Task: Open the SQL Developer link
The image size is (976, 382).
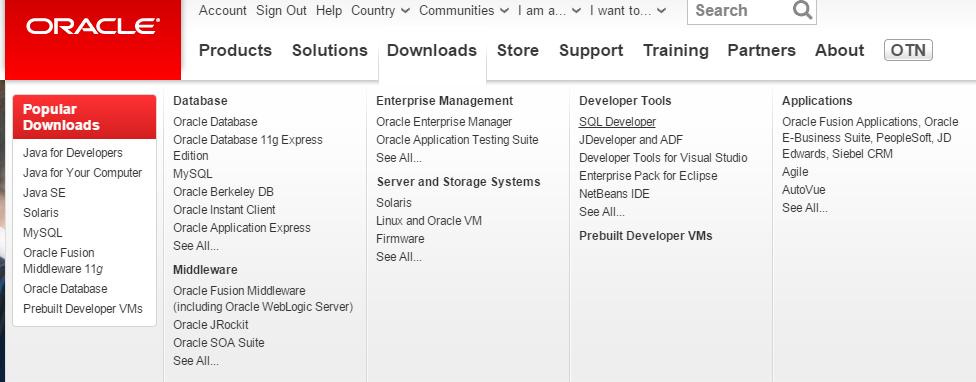Action: (617, 122)
